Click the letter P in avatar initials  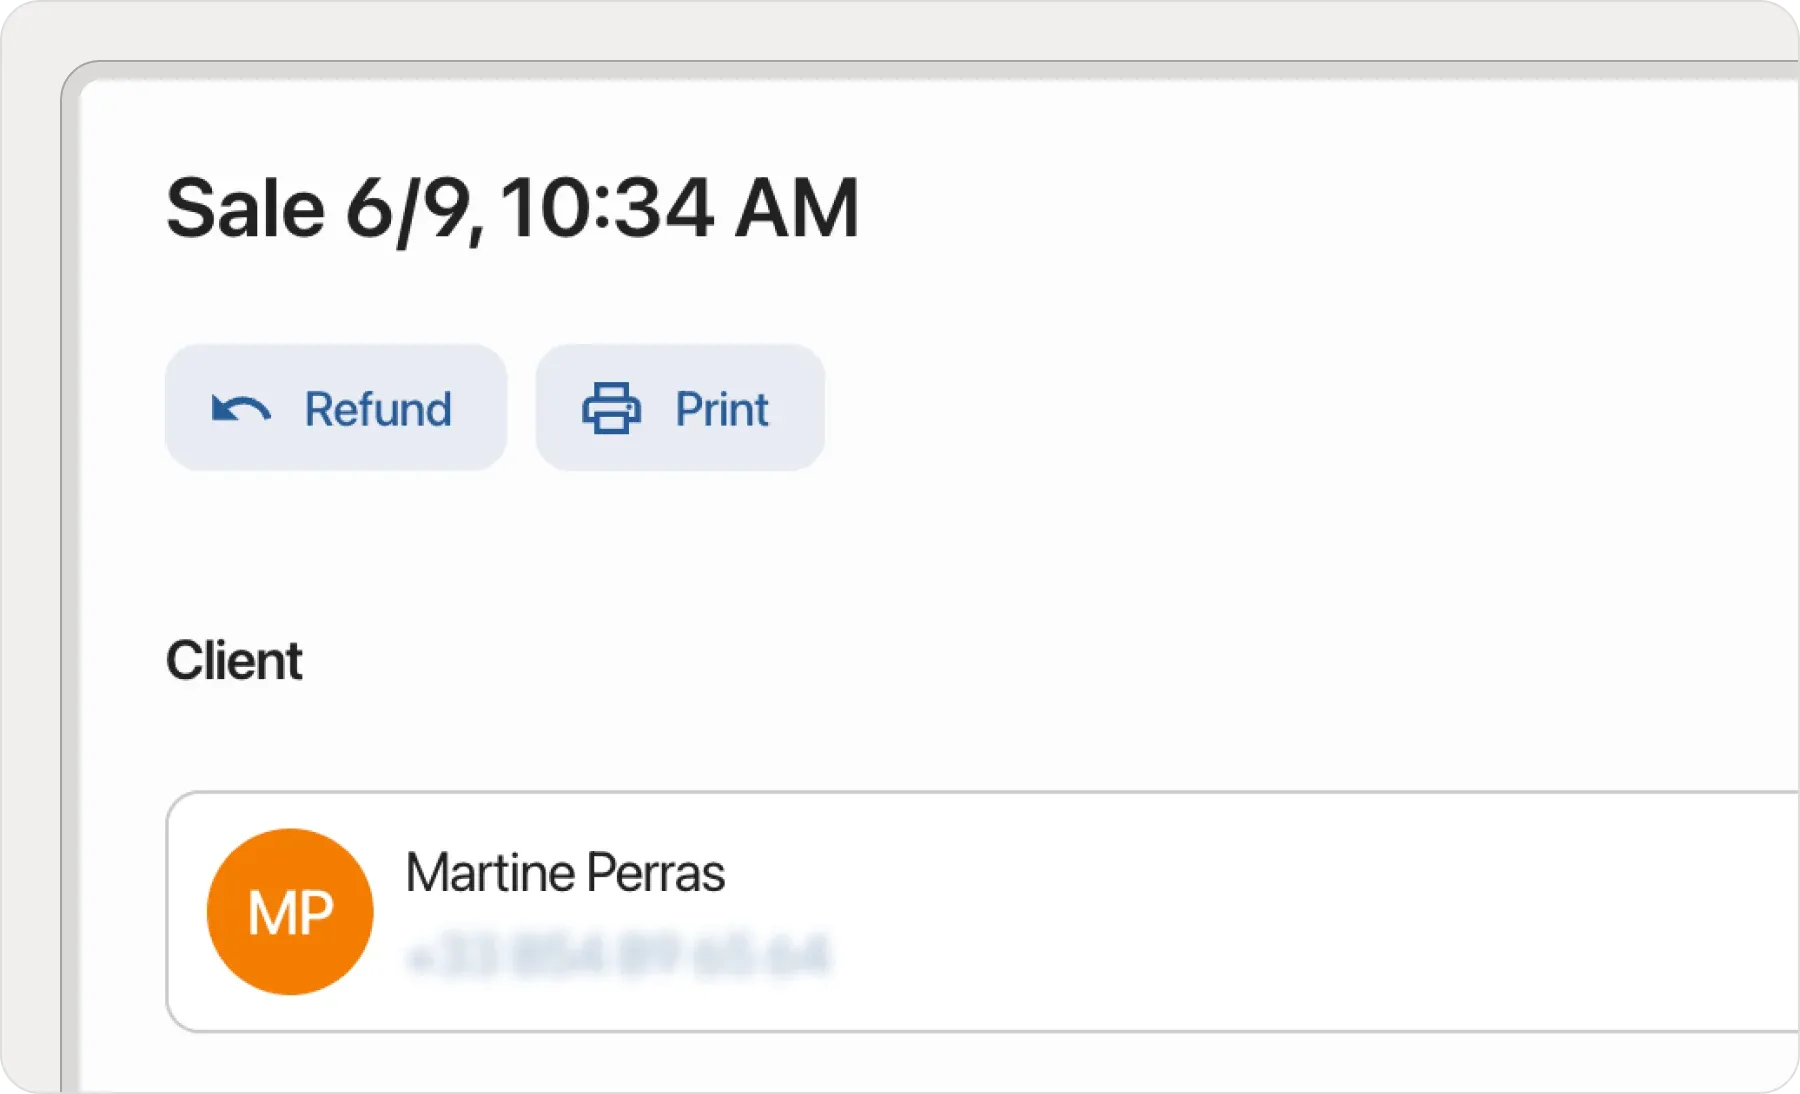point(314,913)
